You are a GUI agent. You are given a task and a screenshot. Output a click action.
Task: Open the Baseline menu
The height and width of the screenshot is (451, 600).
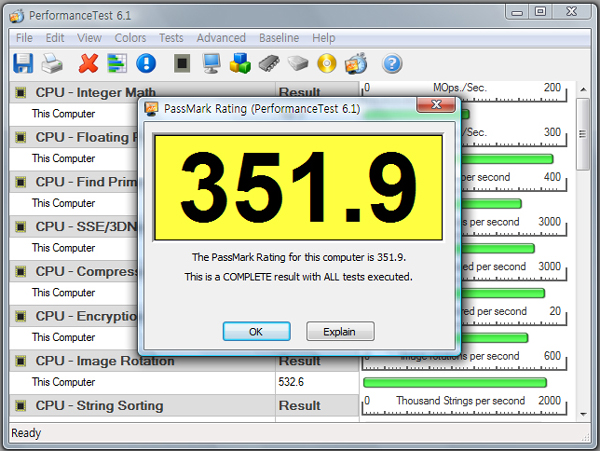coord(279,38)
